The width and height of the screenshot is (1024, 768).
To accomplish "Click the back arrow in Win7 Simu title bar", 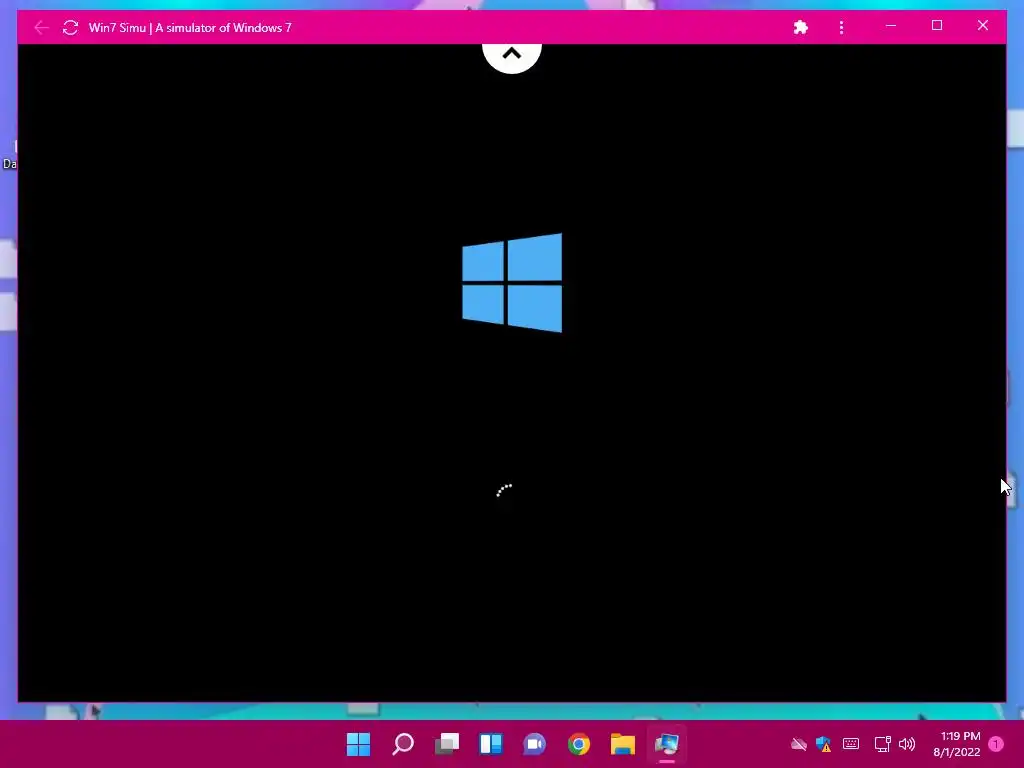I will 41,27.
